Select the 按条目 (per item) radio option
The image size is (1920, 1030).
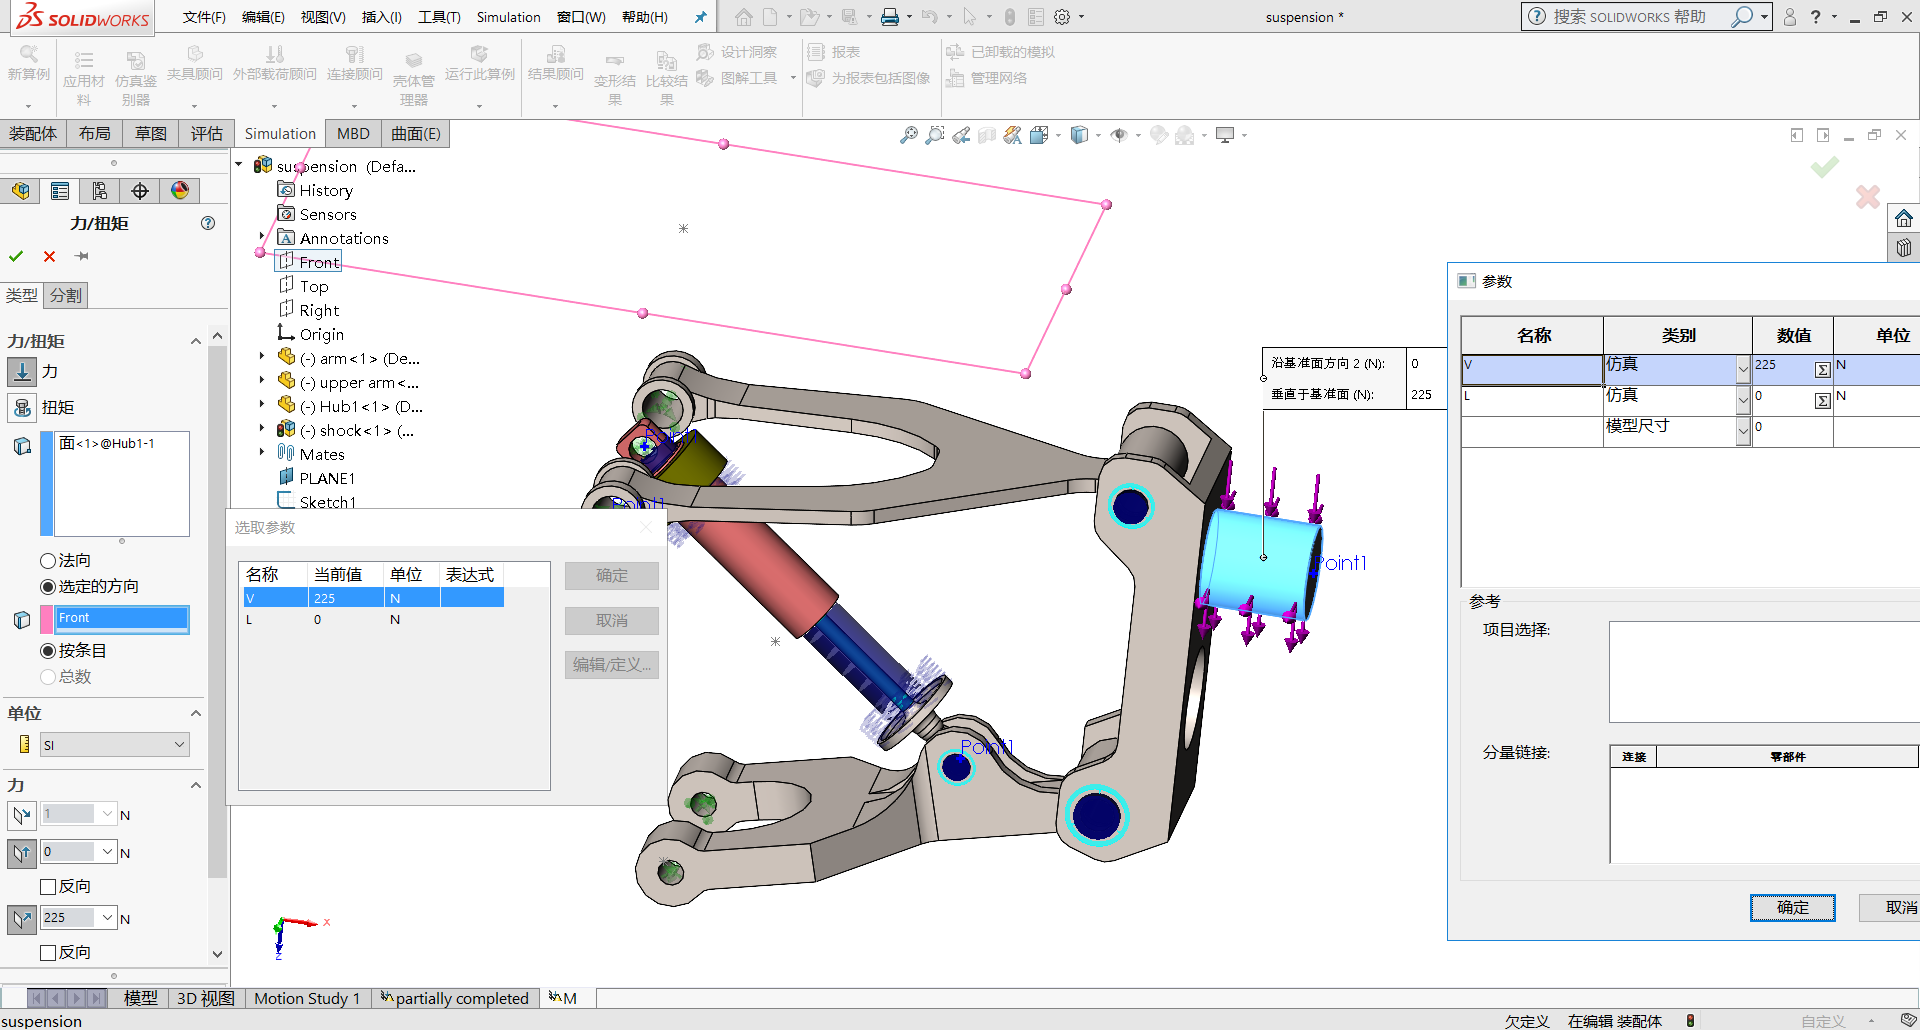click(48, 651)
